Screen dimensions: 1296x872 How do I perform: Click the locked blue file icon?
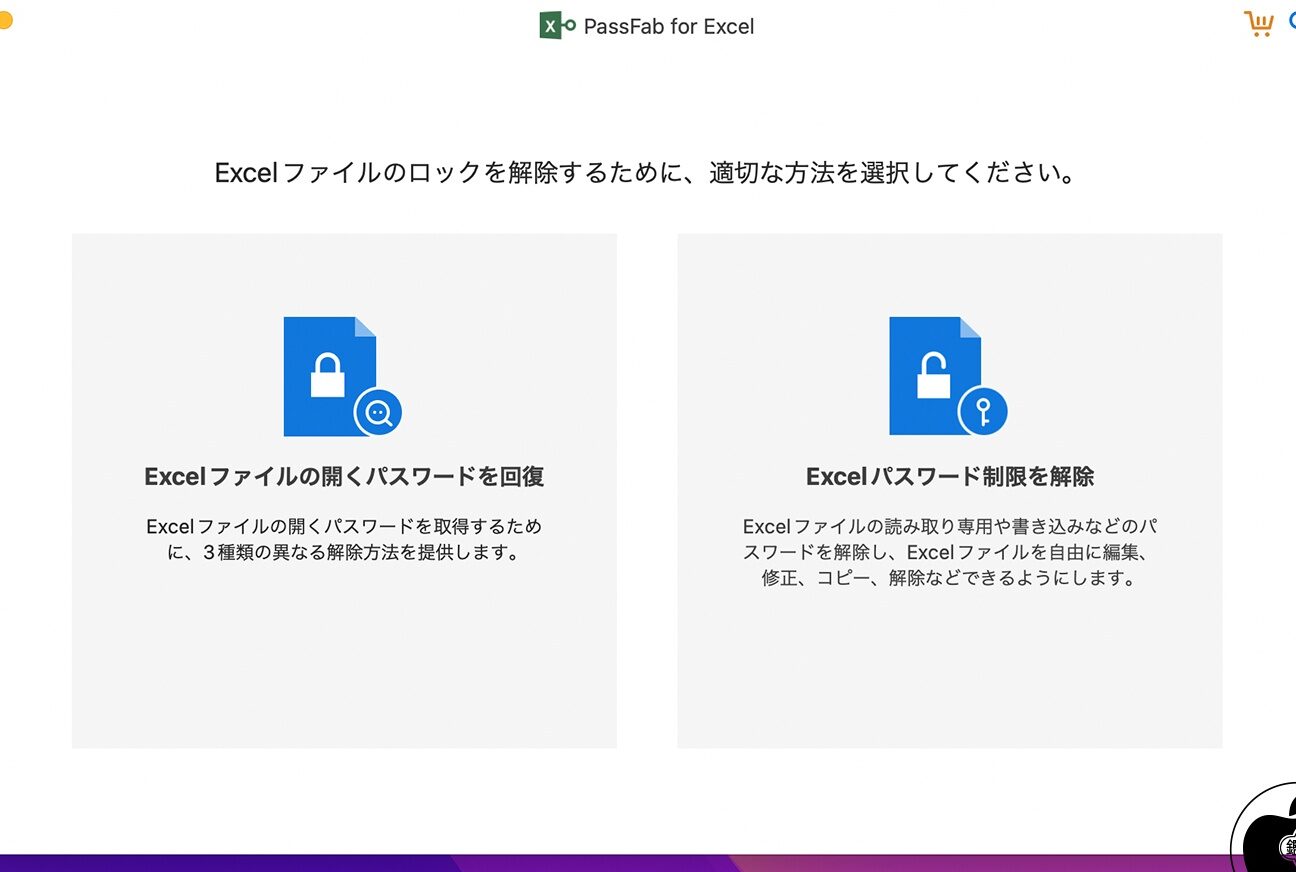[x=330, y=375]
